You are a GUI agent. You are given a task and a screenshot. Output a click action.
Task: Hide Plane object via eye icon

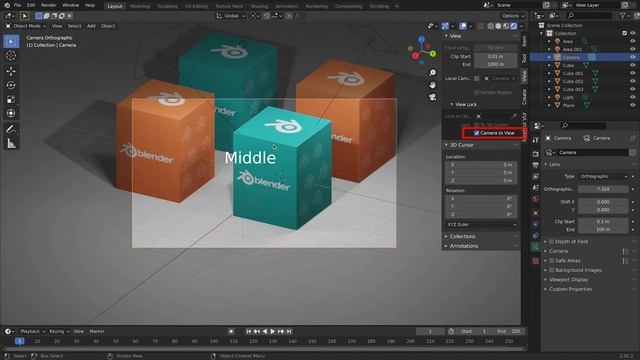[633, 105]
